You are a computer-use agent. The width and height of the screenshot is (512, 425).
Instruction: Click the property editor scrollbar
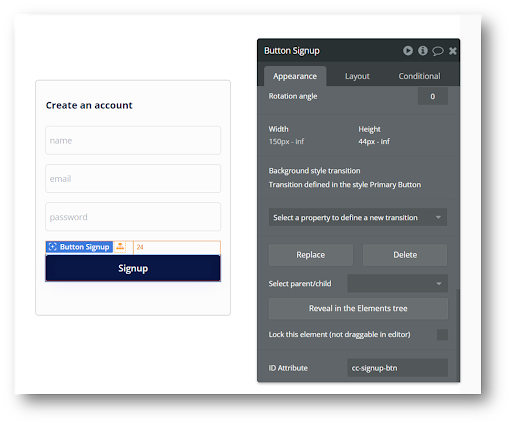[x=458, y=335]
